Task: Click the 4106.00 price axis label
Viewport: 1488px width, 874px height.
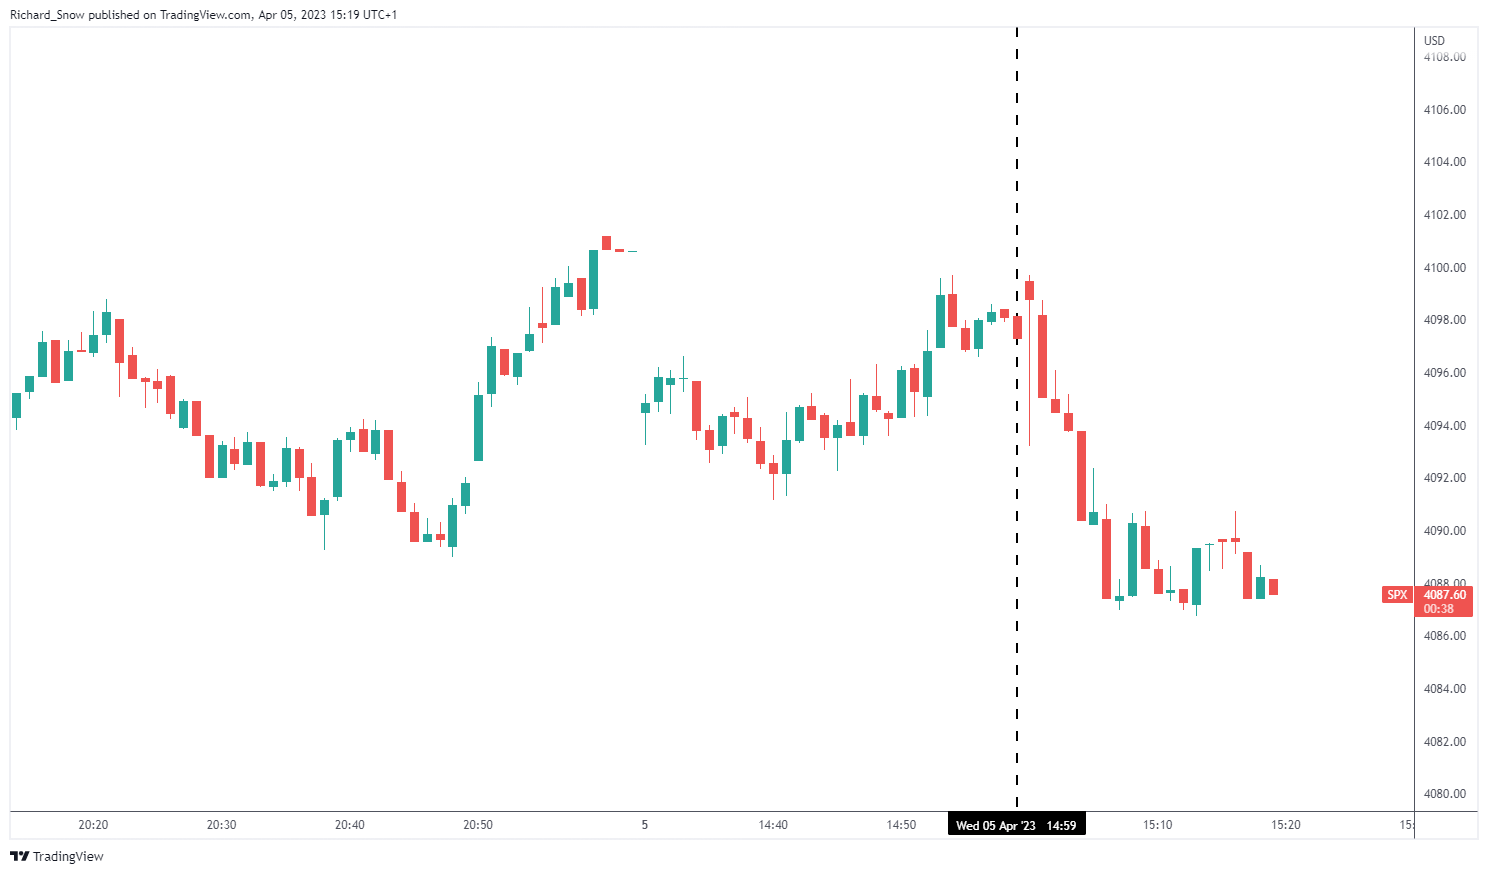Action: tap(1445, 110)
